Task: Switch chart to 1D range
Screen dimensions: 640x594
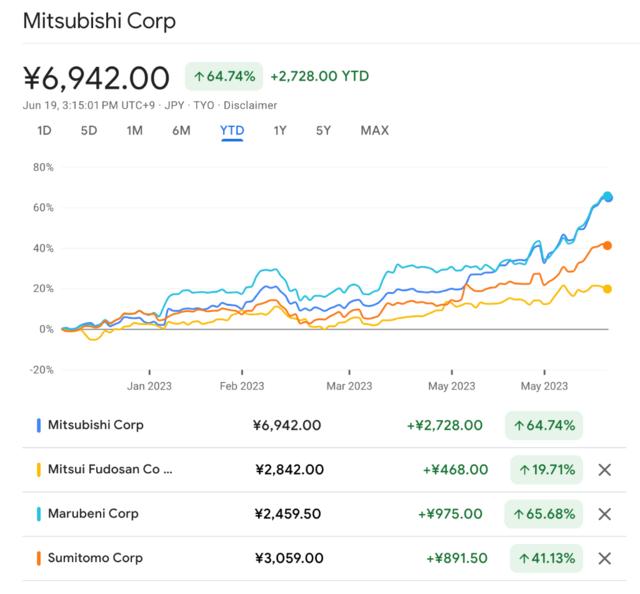Action: point(44,130)
